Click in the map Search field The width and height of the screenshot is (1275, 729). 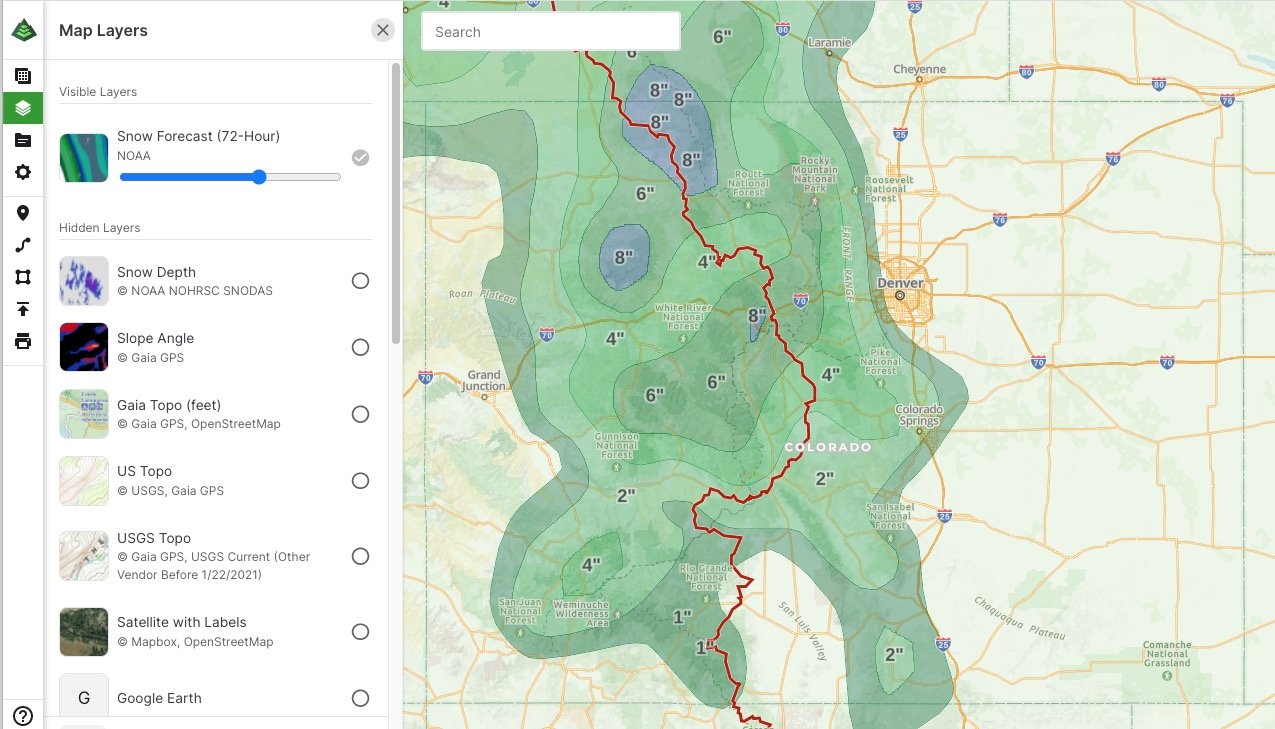551,31
